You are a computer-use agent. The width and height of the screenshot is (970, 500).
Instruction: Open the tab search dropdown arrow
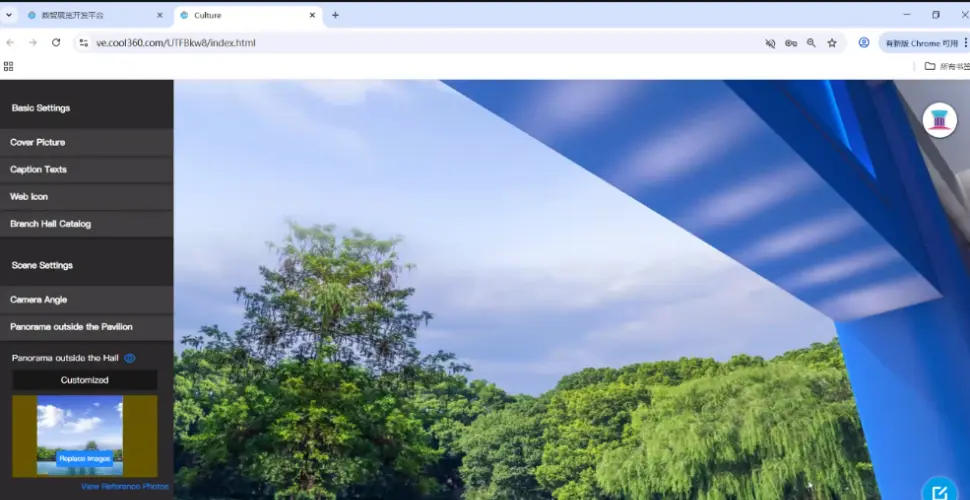[9, 15]
